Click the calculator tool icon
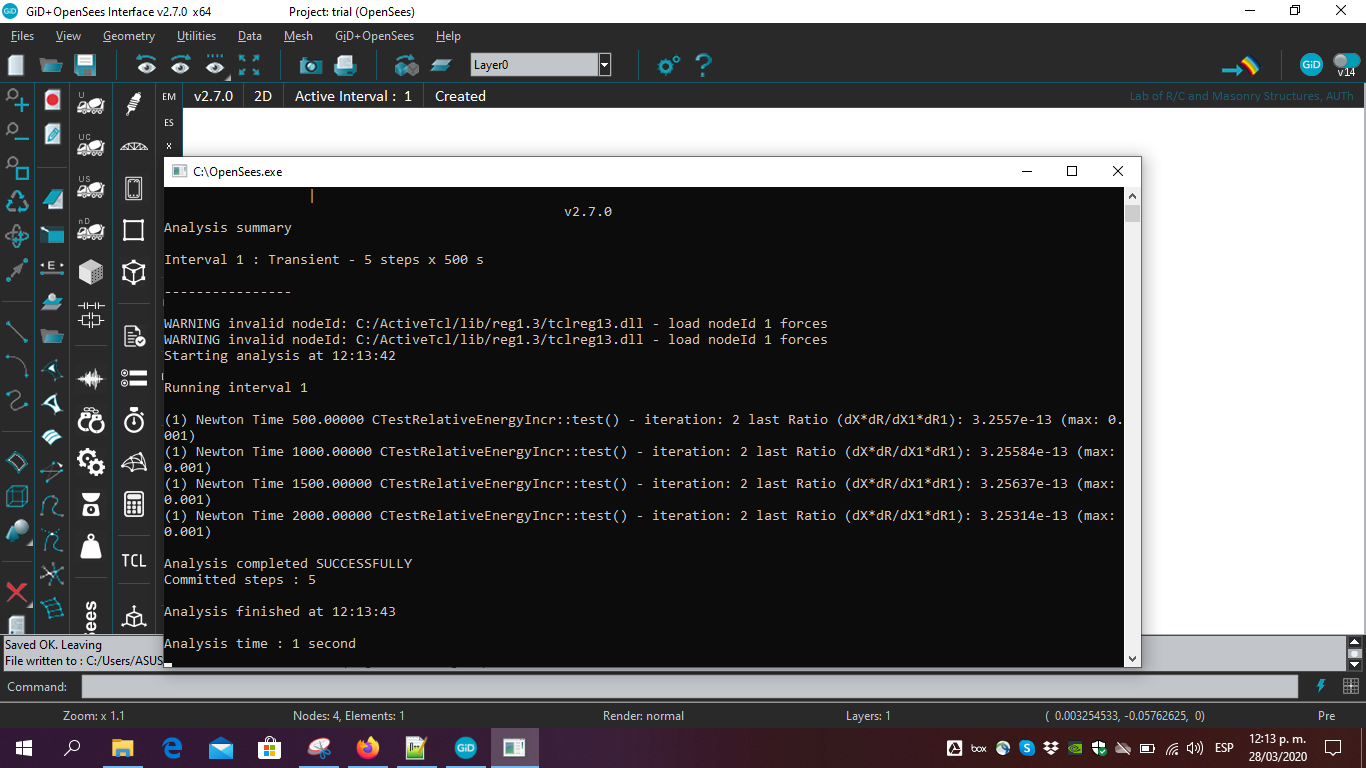Screen dimensions: 1366x768 click(x=133, y=504)
